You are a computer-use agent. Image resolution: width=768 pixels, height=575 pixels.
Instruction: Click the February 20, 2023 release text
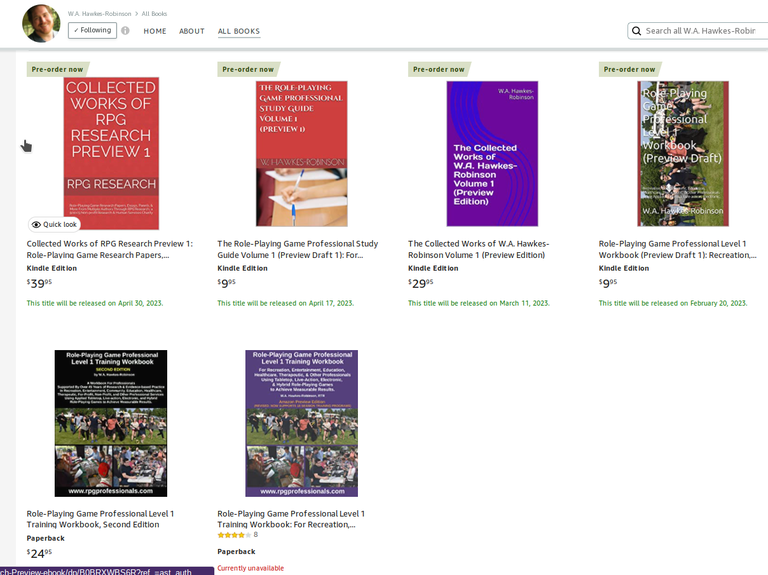click(x=673, y=303)
